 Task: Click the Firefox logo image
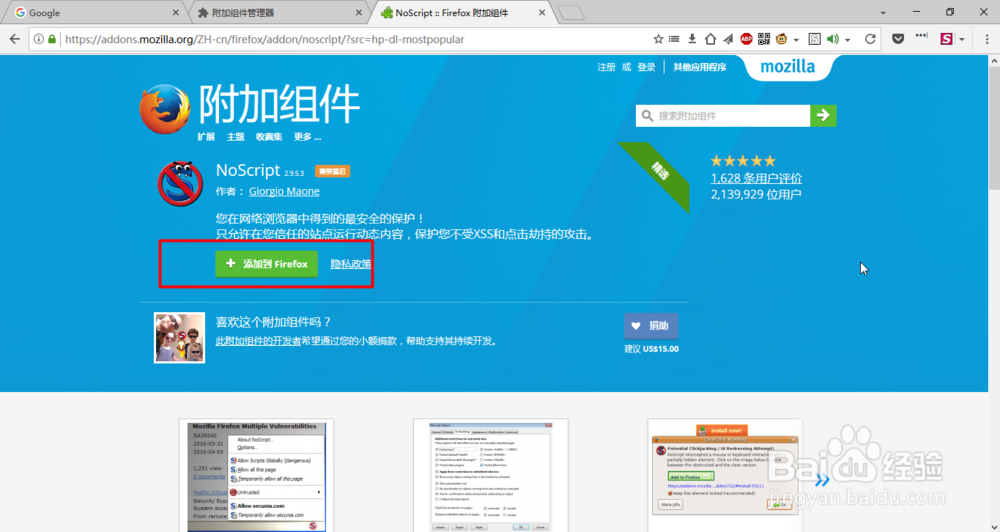pyautogui.click(x=165, y=110)
